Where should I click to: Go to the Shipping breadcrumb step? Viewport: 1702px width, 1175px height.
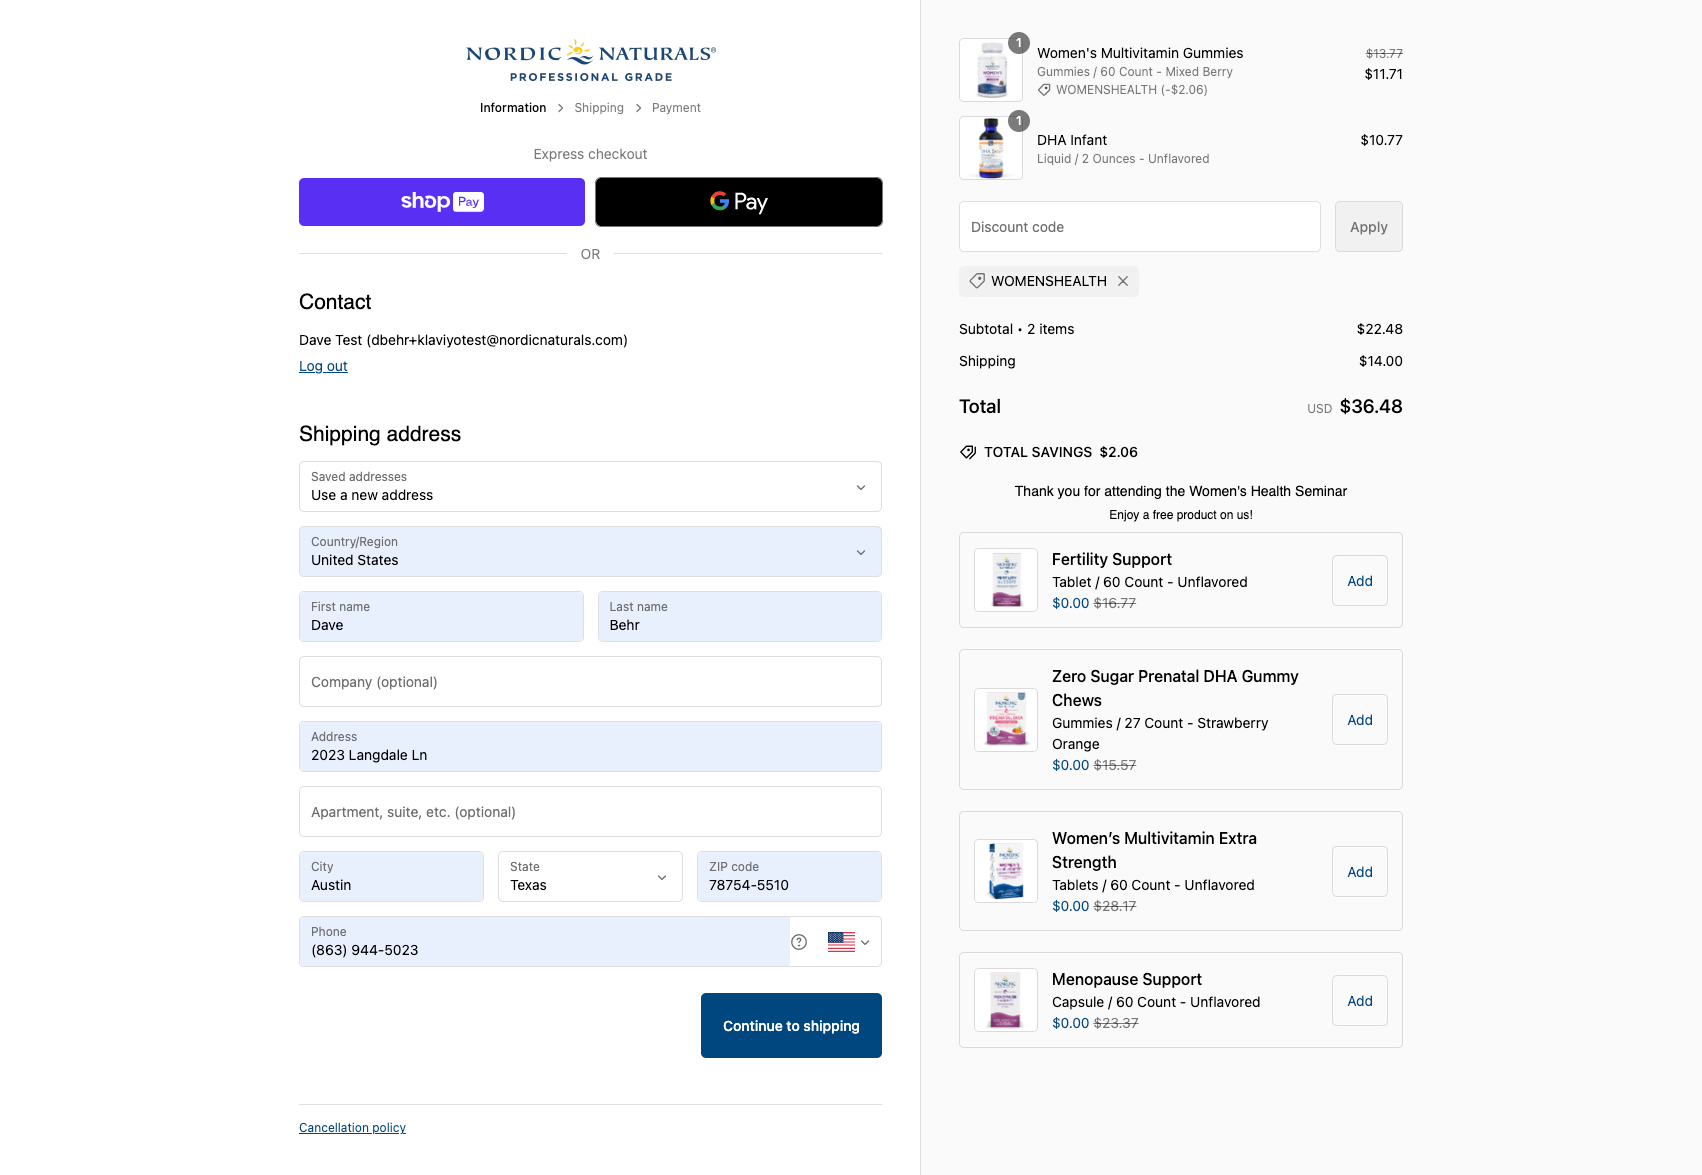(599, 108)
